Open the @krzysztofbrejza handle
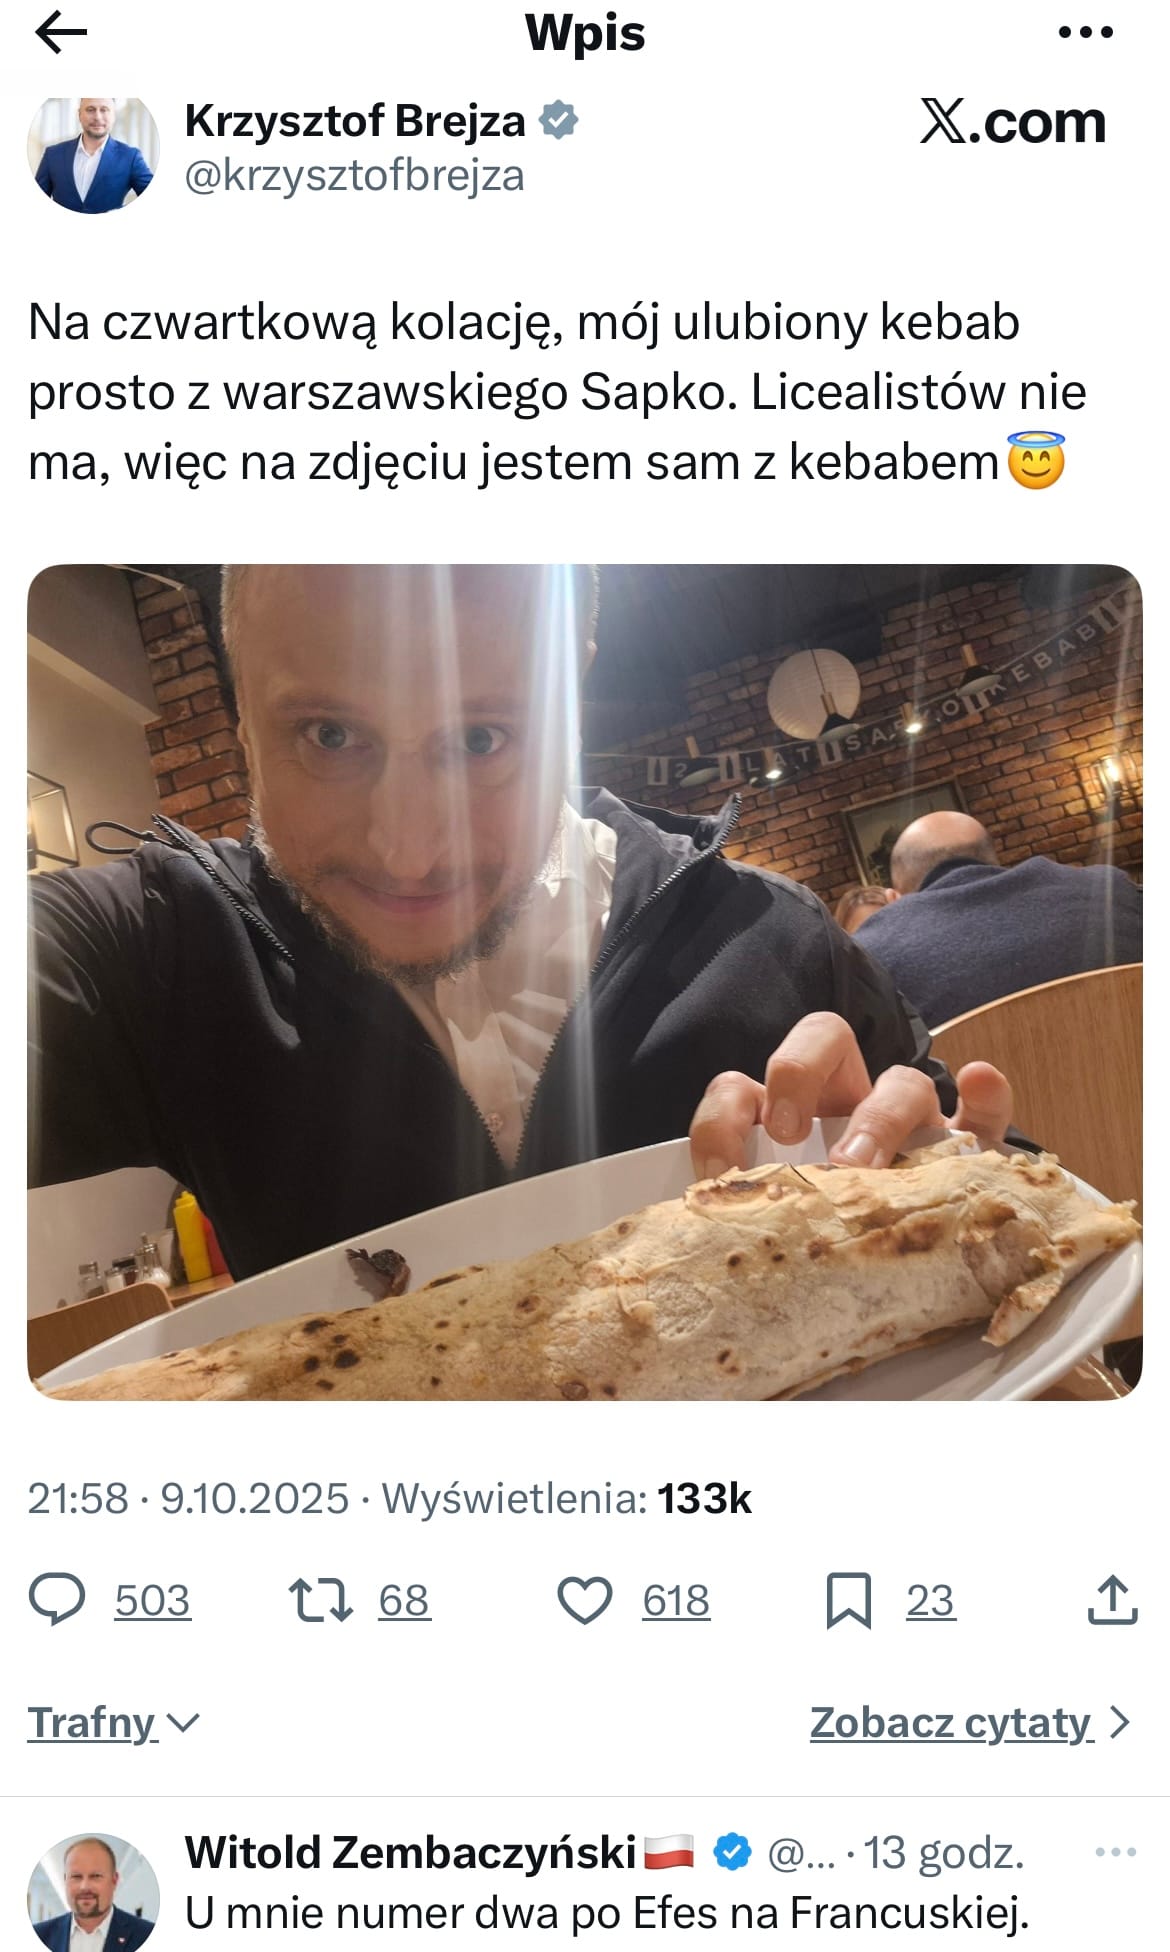The image size is (1170, 1952). 355,176
